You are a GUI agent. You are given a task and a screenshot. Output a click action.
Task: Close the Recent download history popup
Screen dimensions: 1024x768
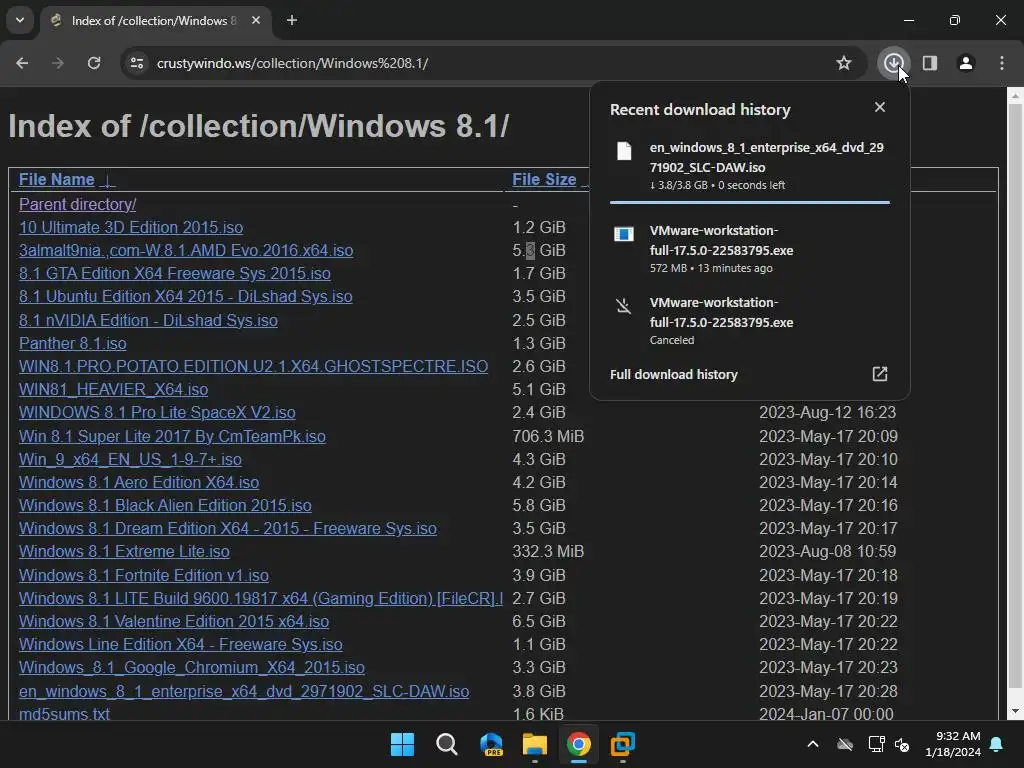[x=880, y=107]
